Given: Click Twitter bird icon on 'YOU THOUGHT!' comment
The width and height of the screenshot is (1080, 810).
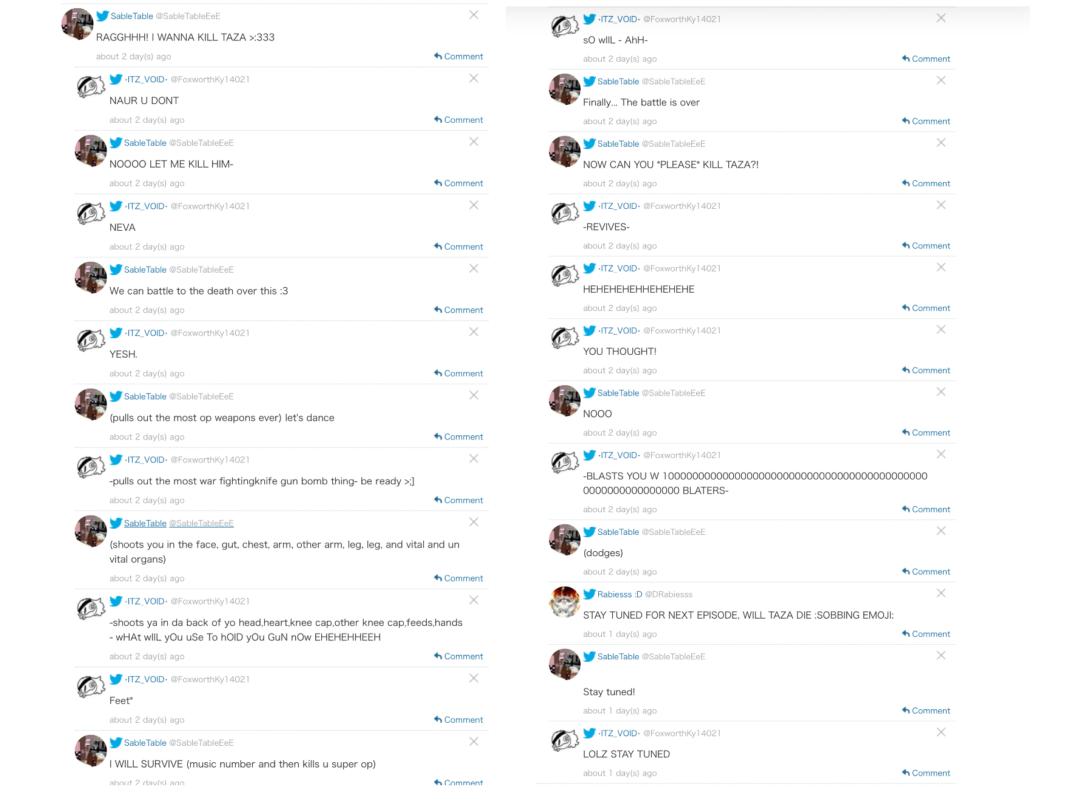Looking at the screenshot, I should coord(590,330).
